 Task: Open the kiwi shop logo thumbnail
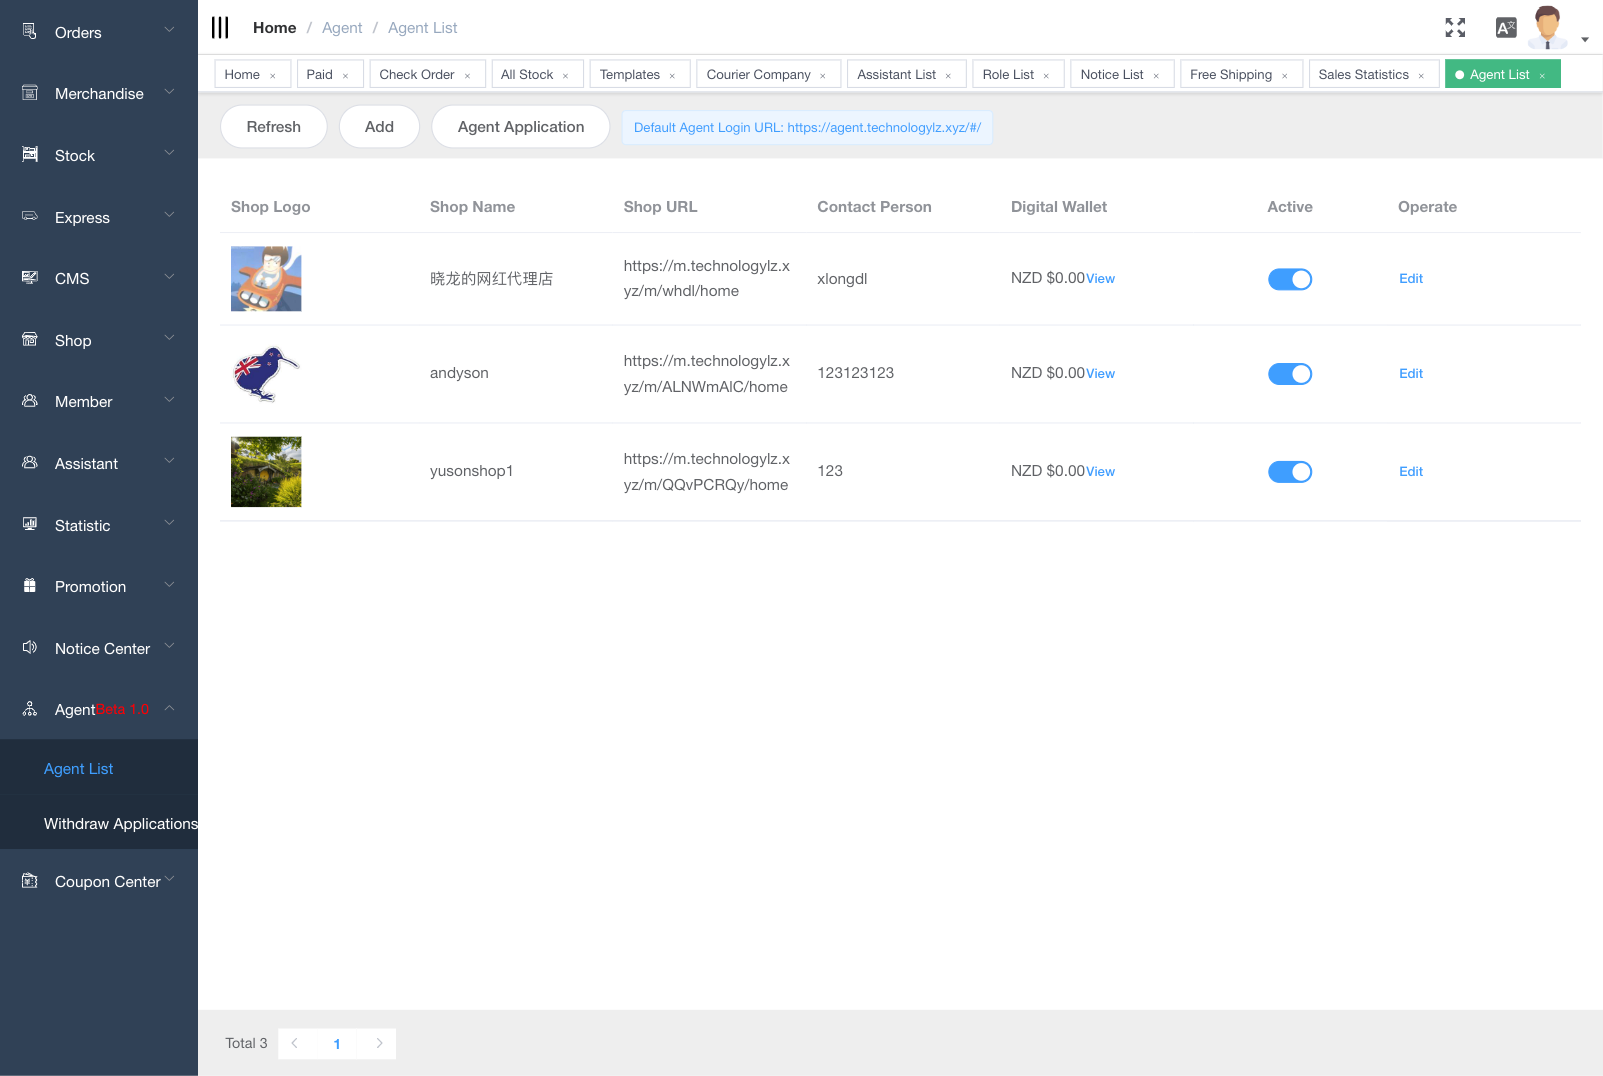click(265, 373)
